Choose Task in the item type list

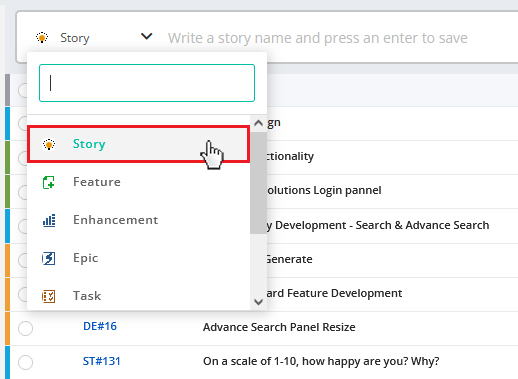139,296
